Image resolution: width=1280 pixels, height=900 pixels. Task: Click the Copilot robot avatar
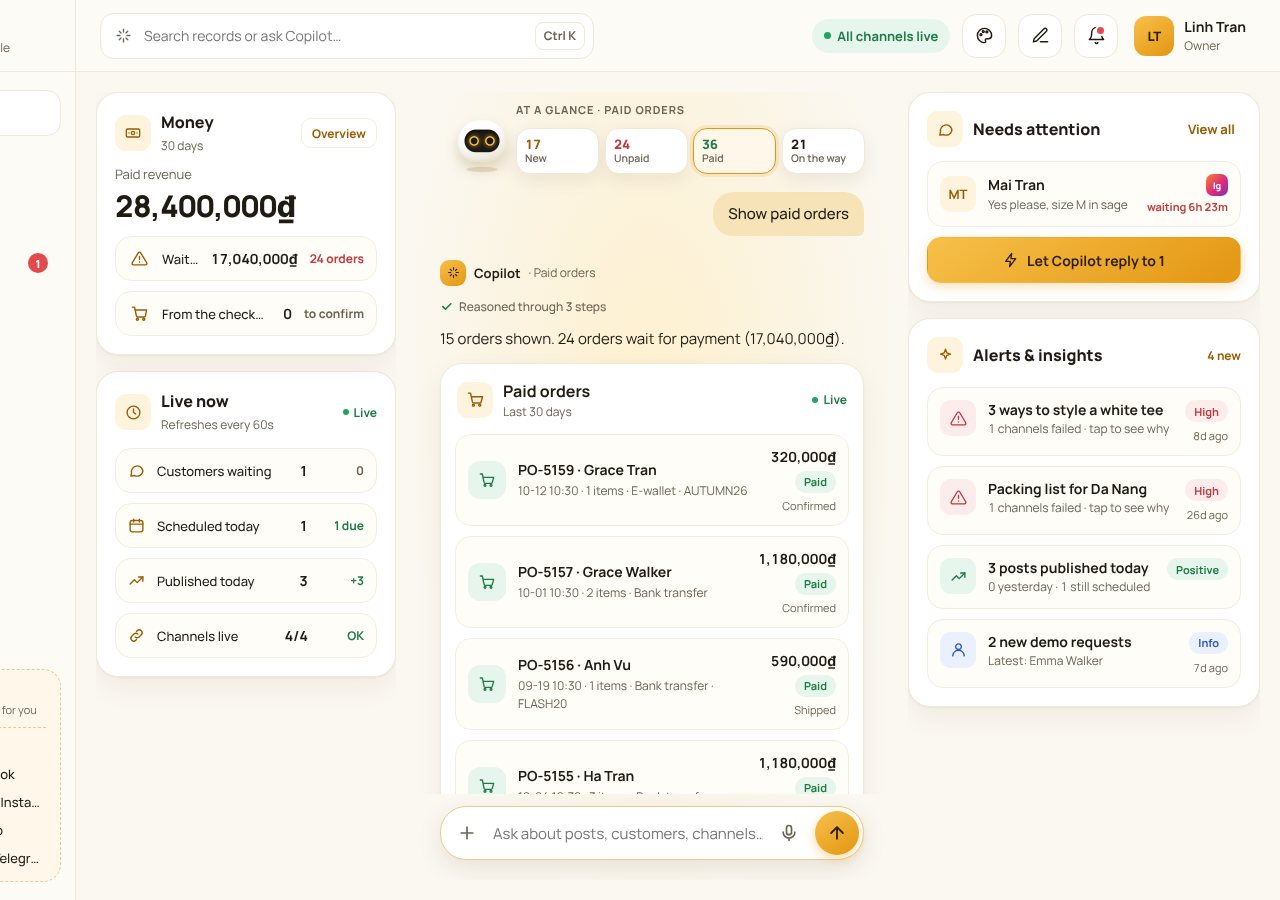click(482, 145)
